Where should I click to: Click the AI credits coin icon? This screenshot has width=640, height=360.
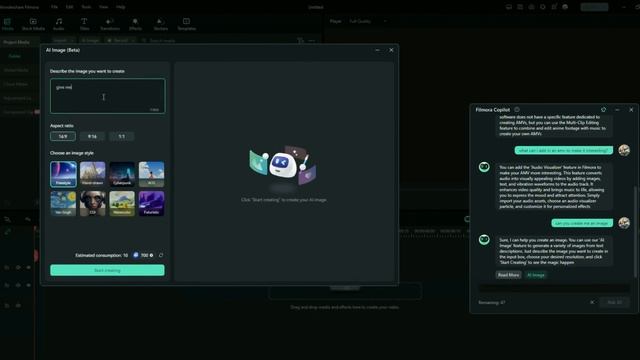(136, 255)
